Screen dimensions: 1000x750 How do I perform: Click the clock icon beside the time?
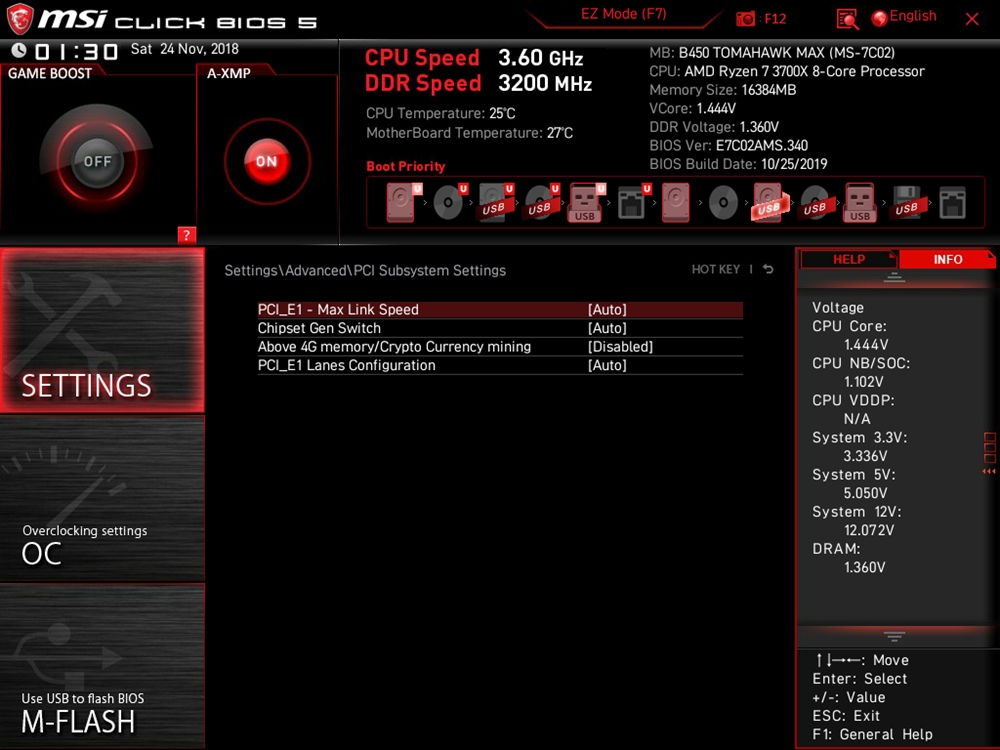[x=18, y=50]
